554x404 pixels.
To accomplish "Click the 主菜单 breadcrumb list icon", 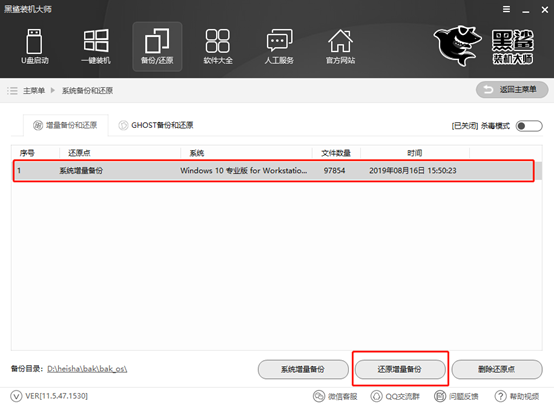I will coord(12,90).
